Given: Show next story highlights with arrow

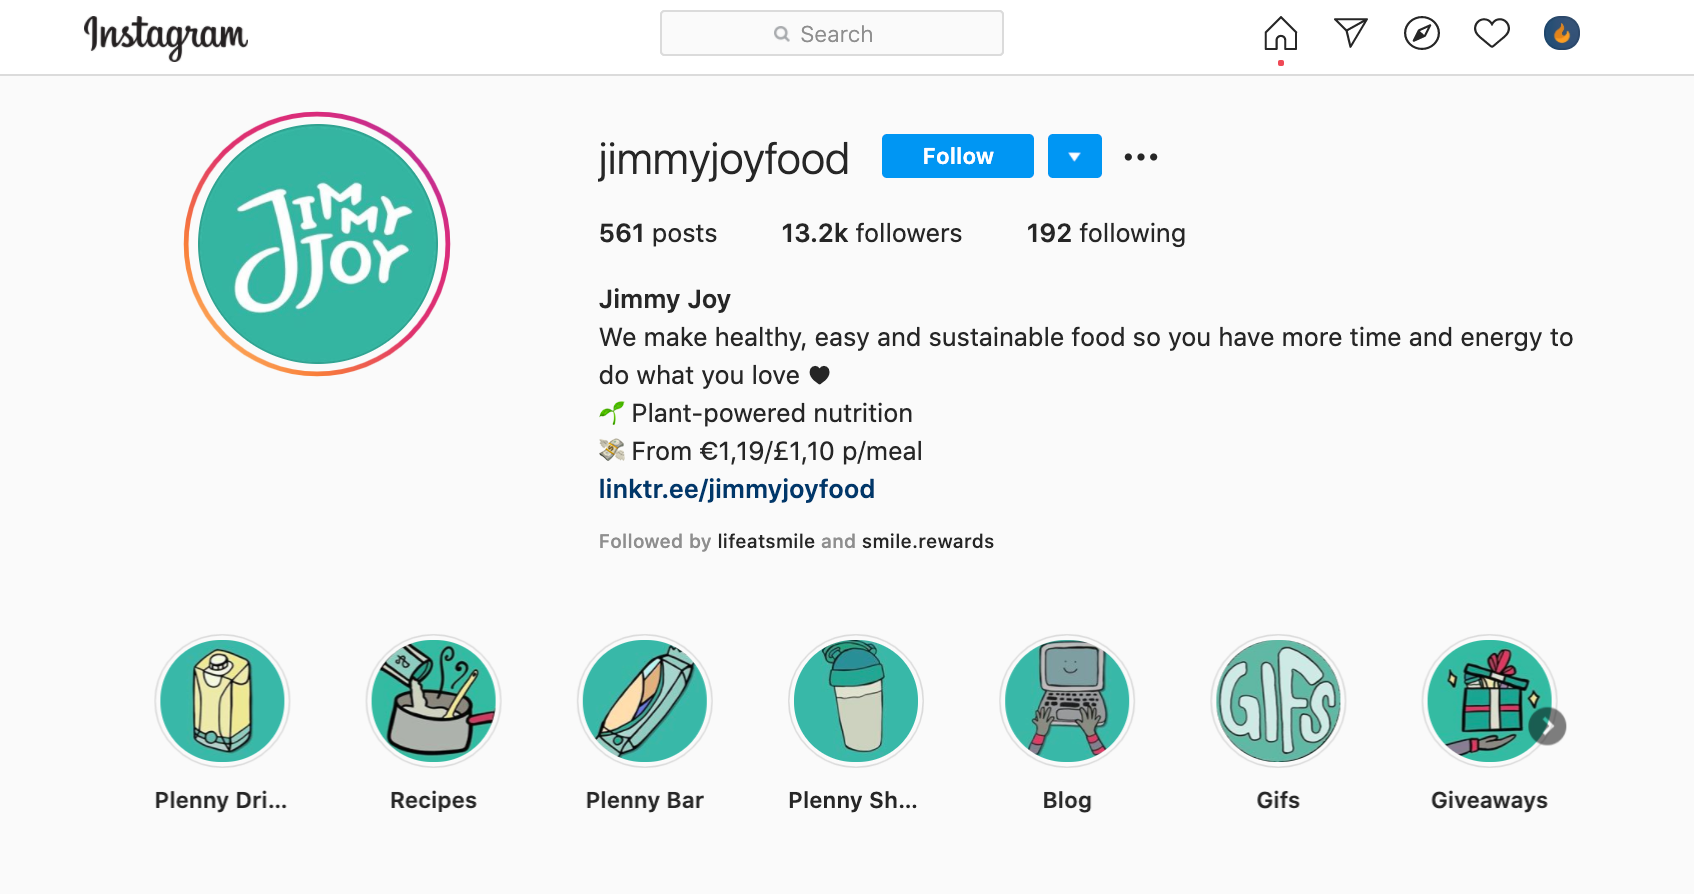Looking at the screenshot, I should click(x=1547, y=726).
